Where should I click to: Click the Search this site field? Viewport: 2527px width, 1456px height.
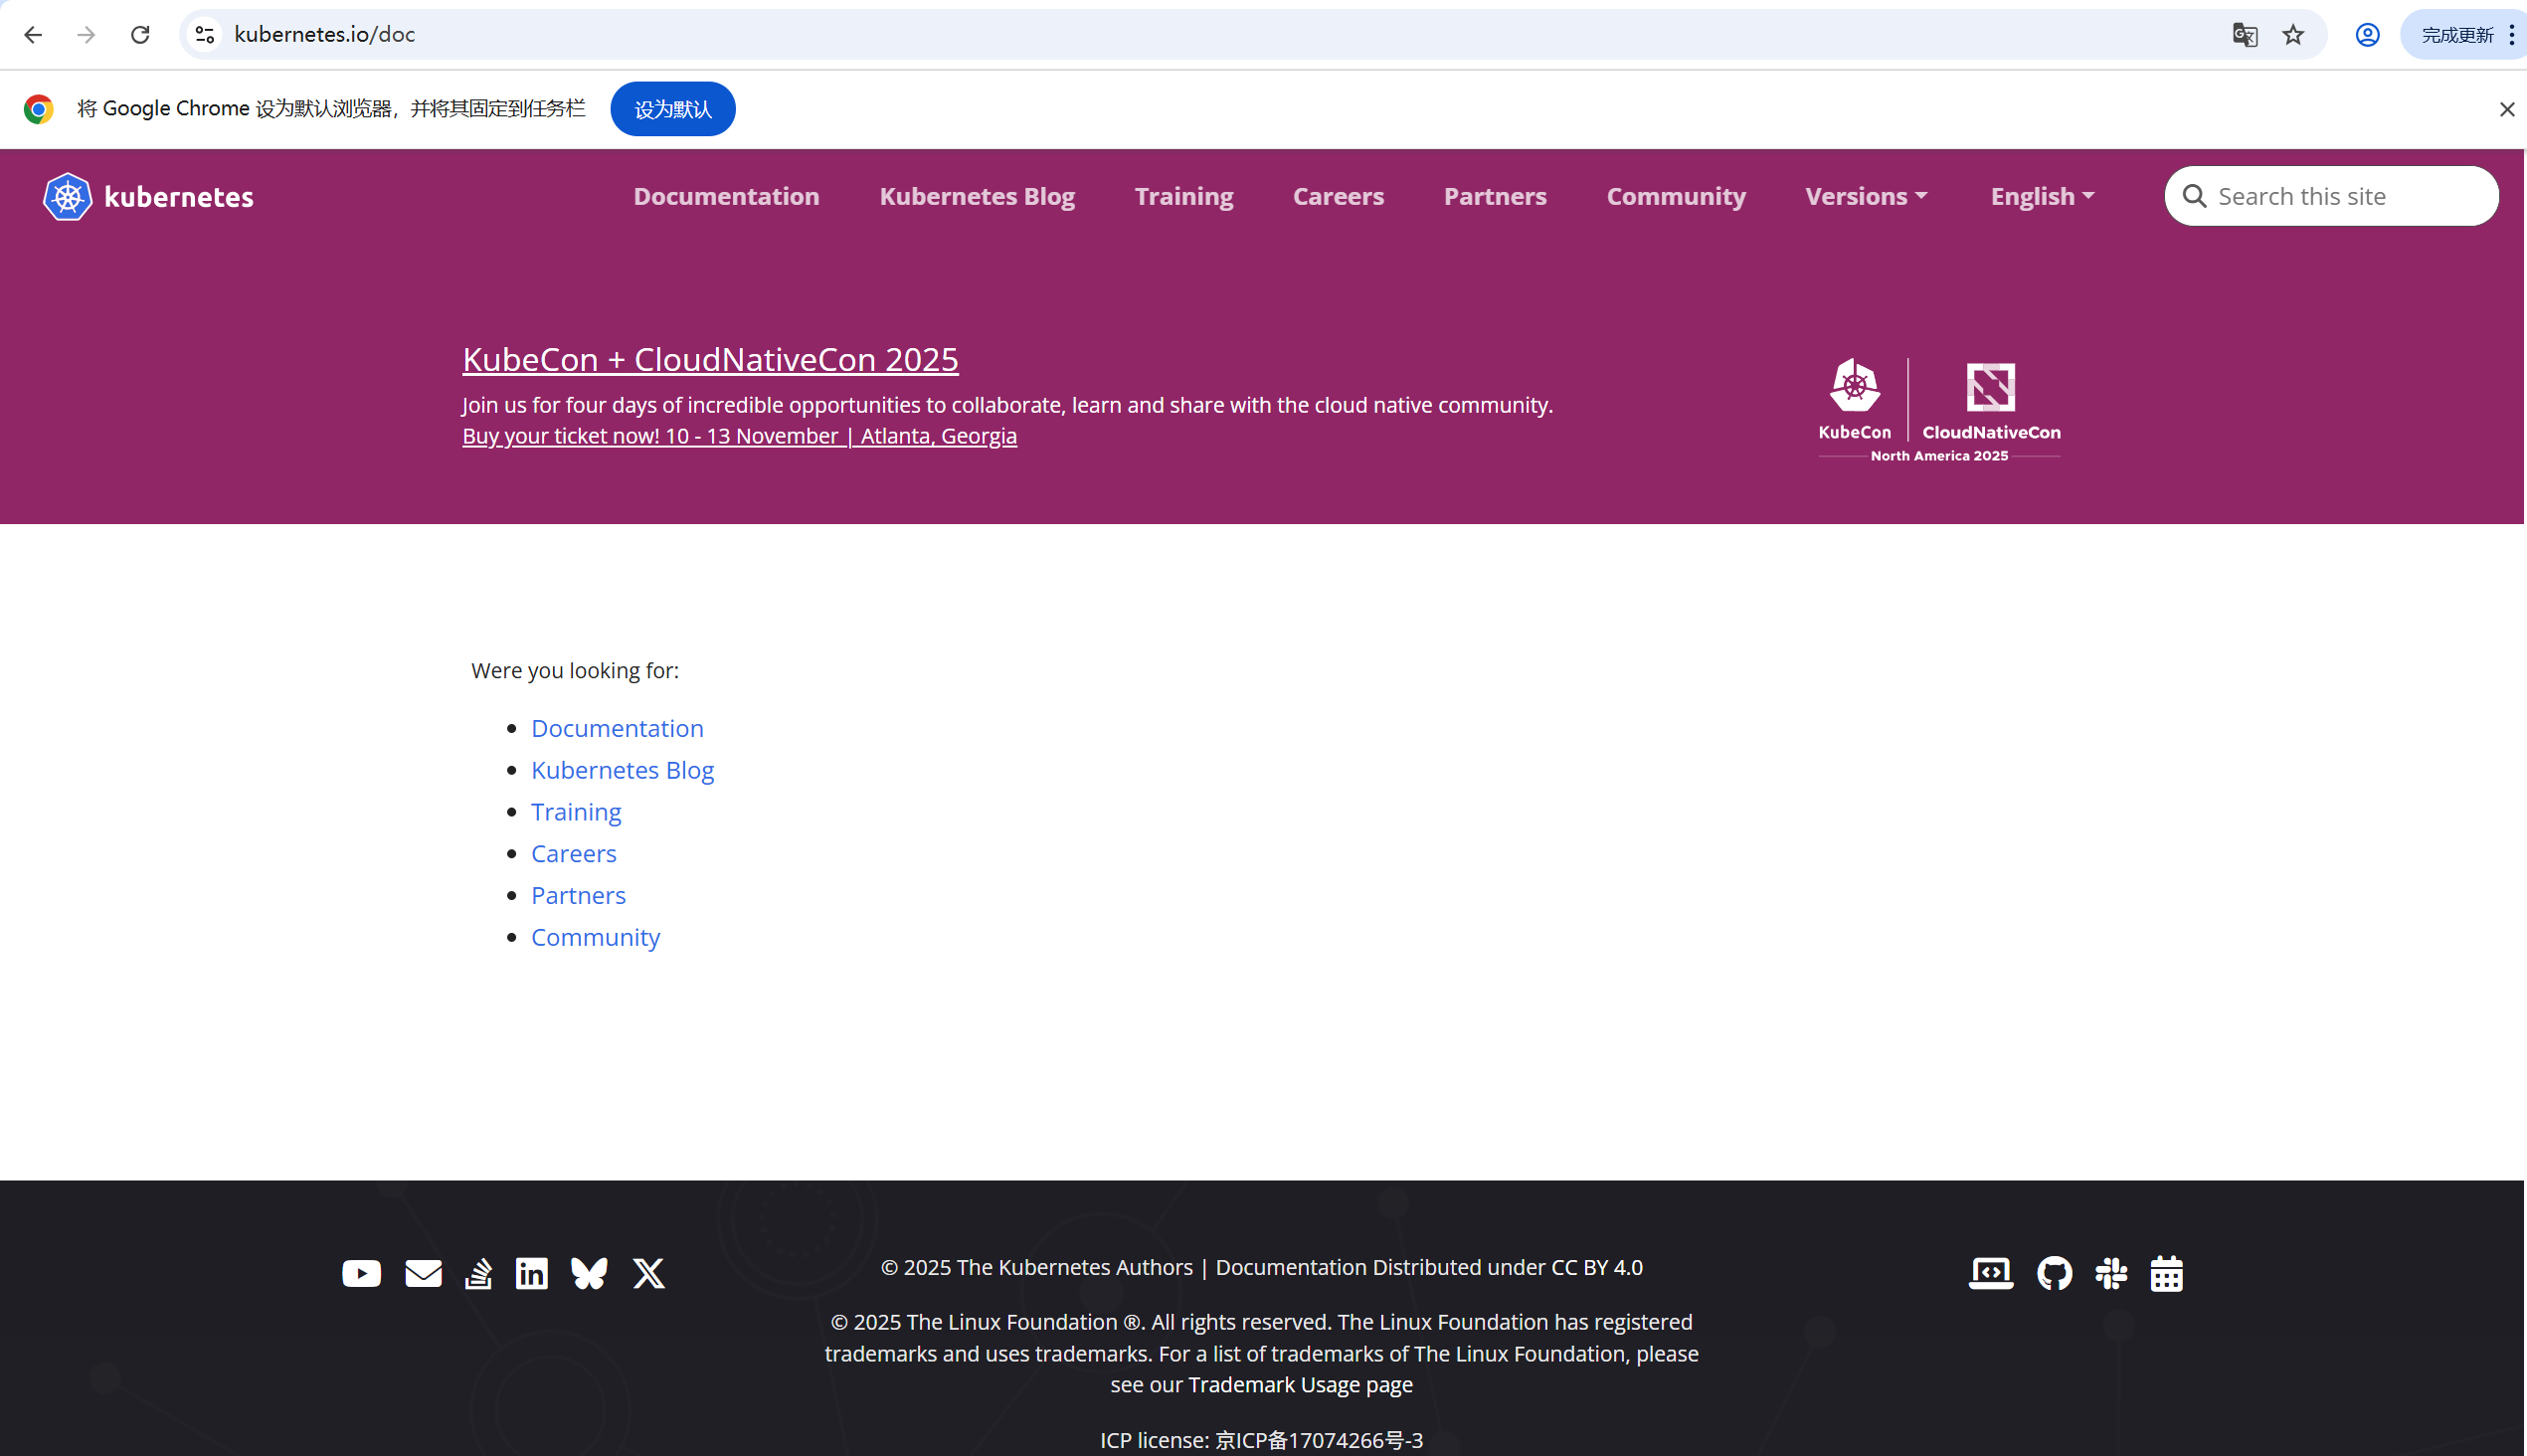tap(2345, 196)
